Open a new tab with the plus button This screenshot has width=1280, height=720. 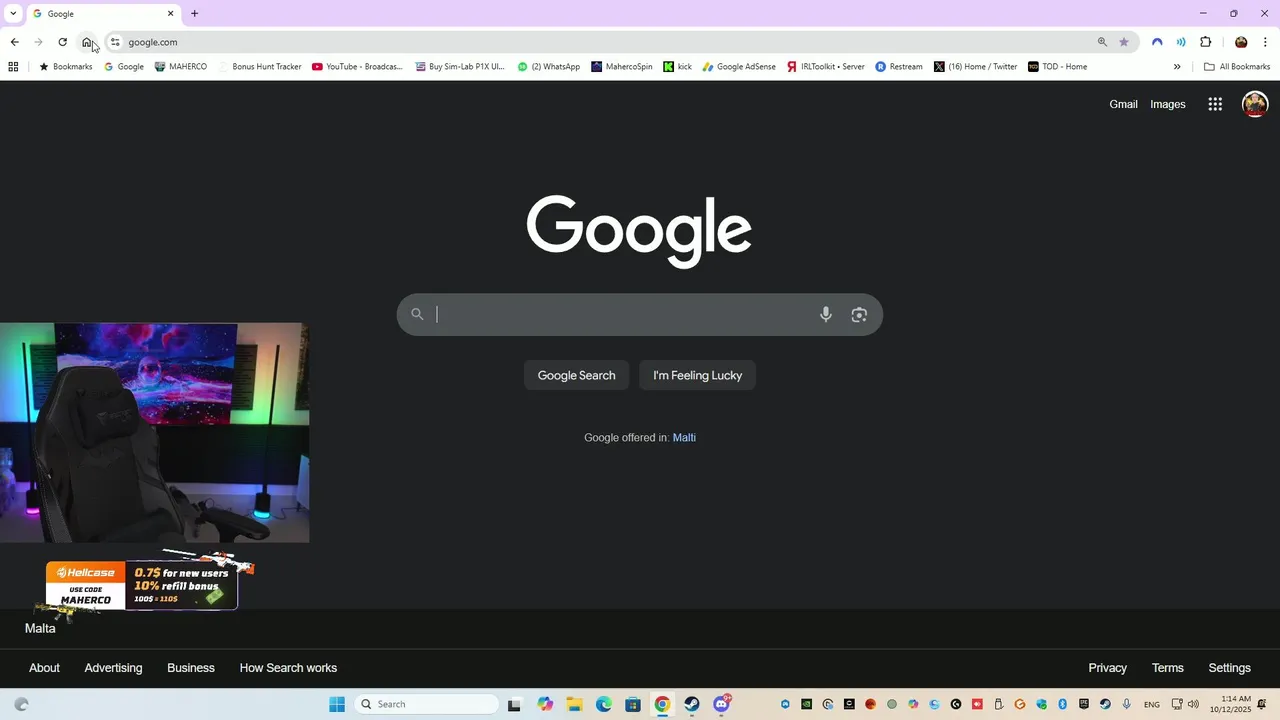pyautogui.click(x=195, y=14)
